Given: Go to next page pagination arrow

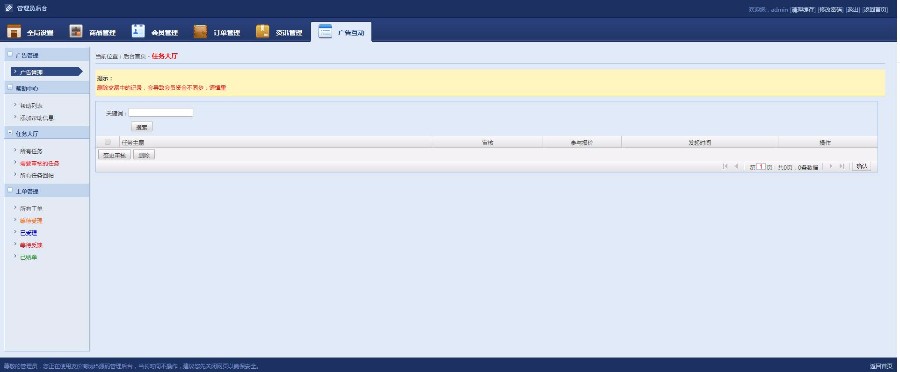Looking at the screenshot, I should 831,166.
